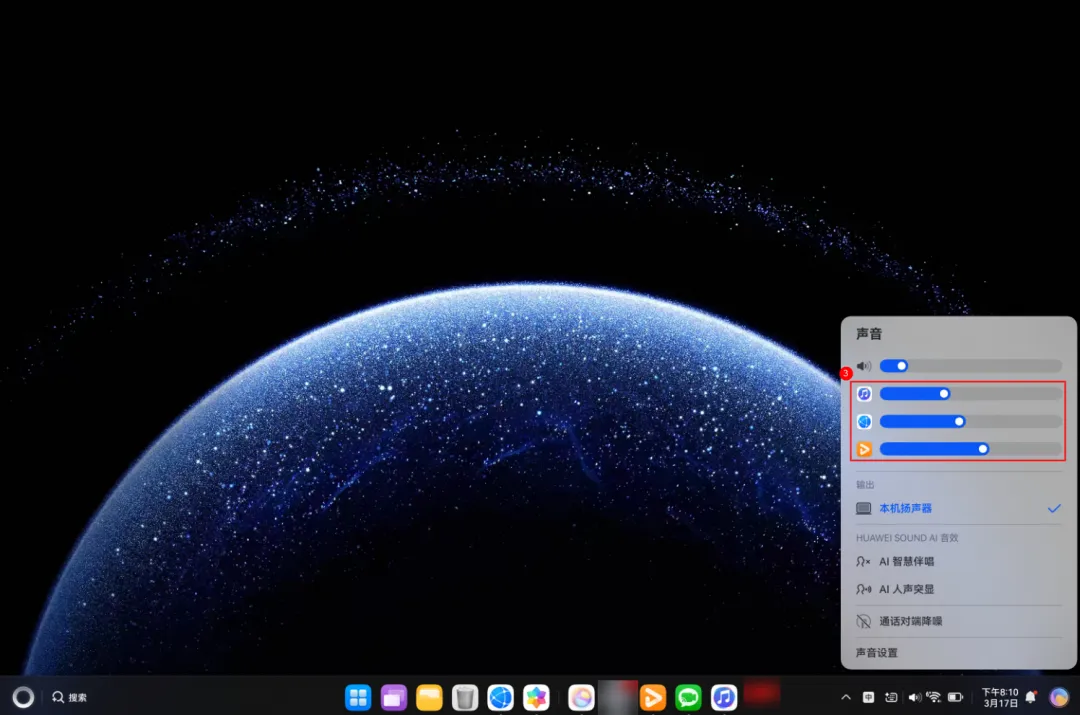Launch the yellow Files app from dock
Screen dimensions: 1080x715
click(x=429, y=697)
